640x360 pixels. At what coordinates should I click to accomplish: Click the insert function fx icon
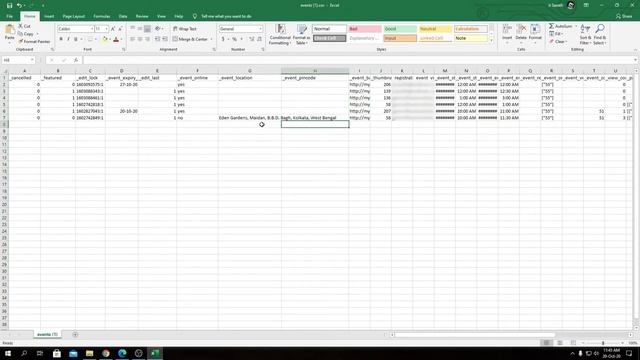(x=76, y=60)
